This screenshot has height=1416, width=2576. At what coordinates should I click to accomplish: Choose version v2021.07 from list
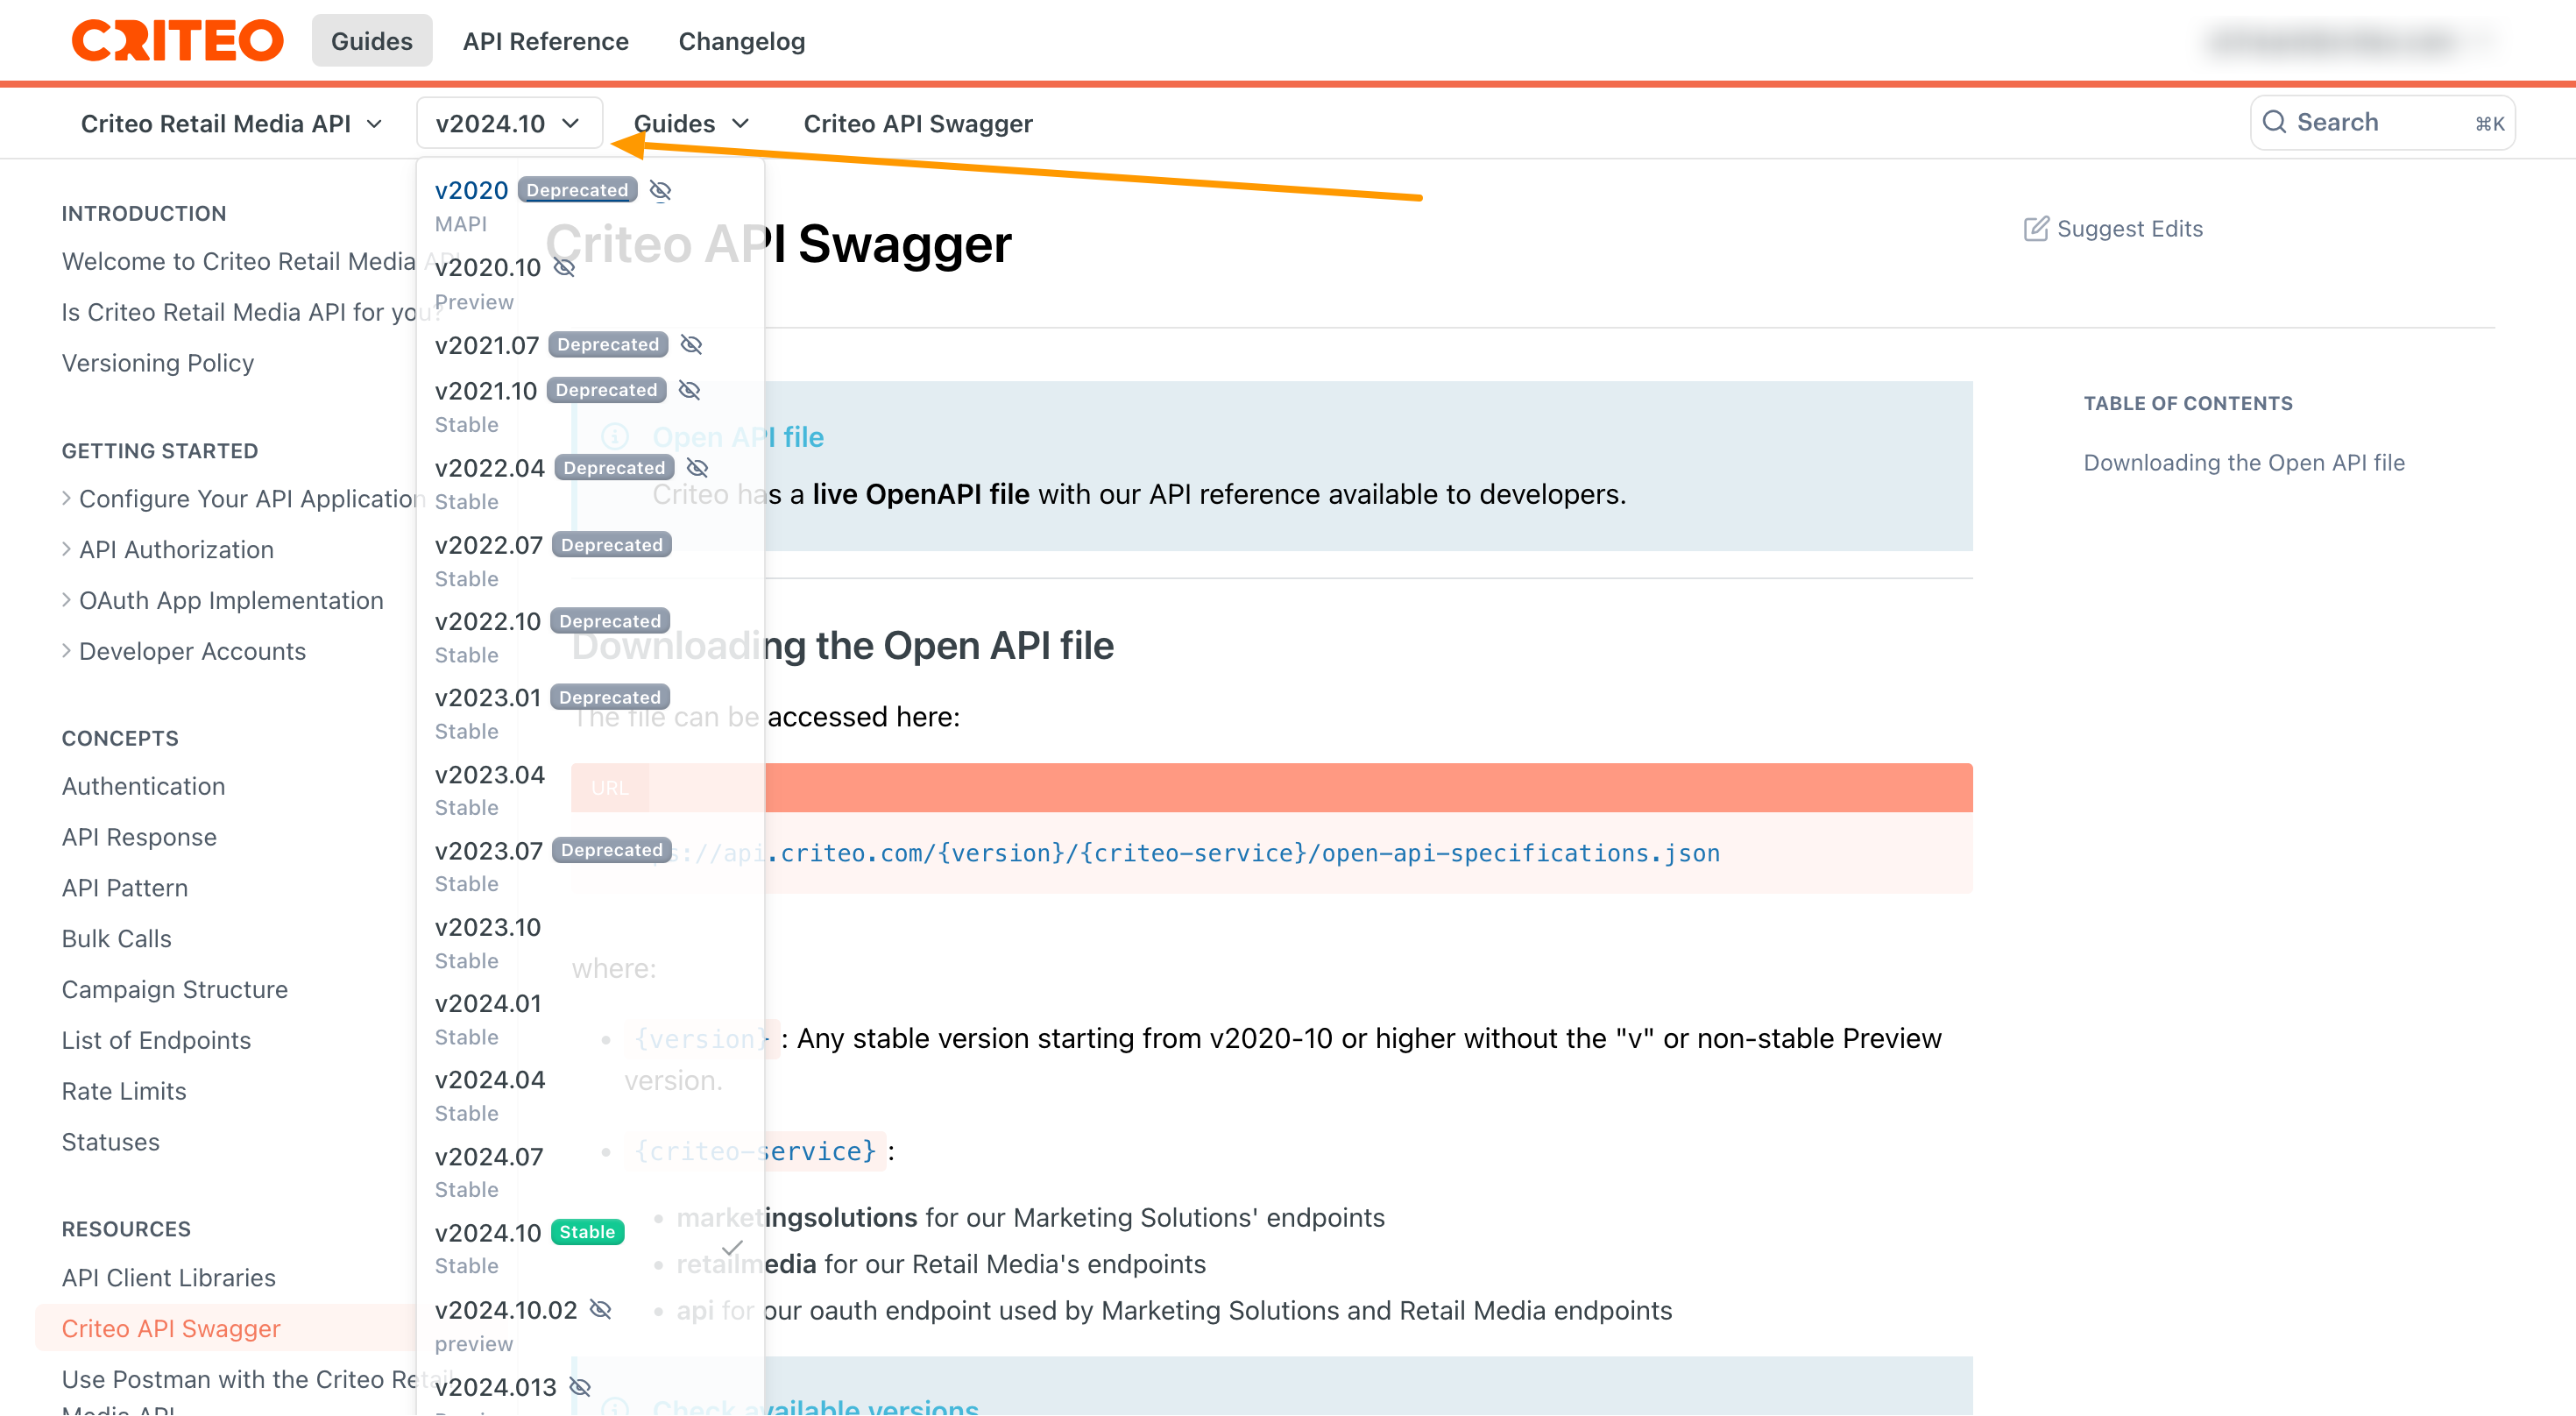590,345
